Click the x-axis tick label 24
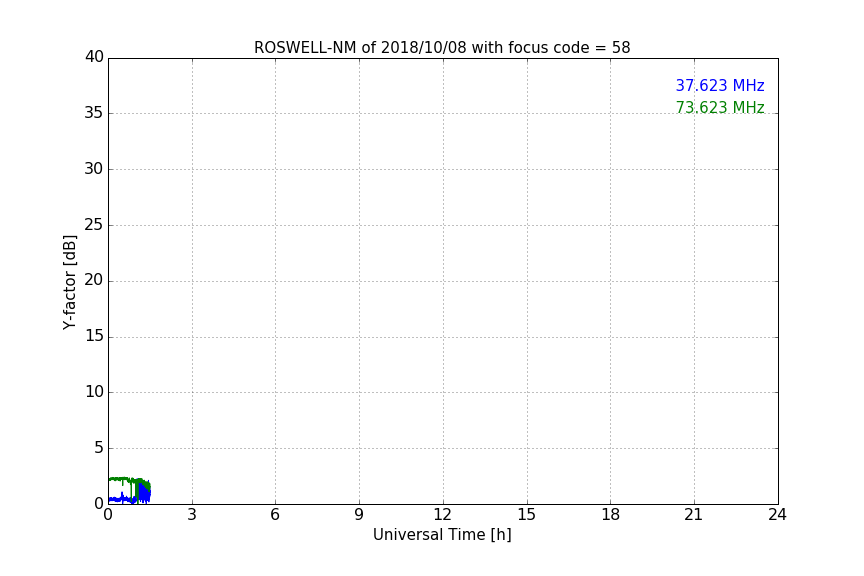 (x=777, y=515)
